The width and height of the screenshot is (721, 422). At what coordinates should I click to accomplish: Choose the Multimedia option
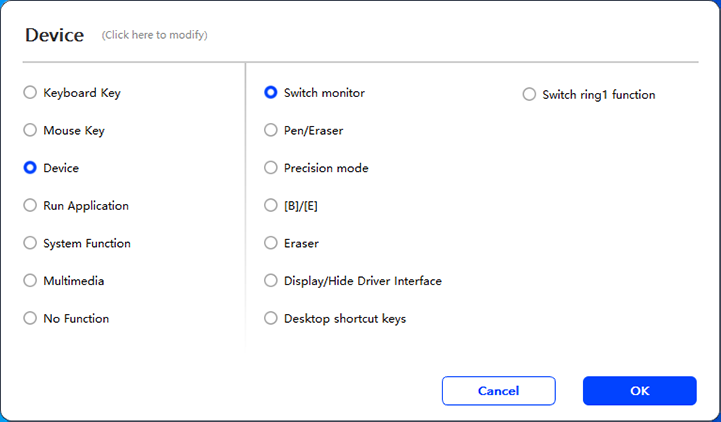click(30, 281)
